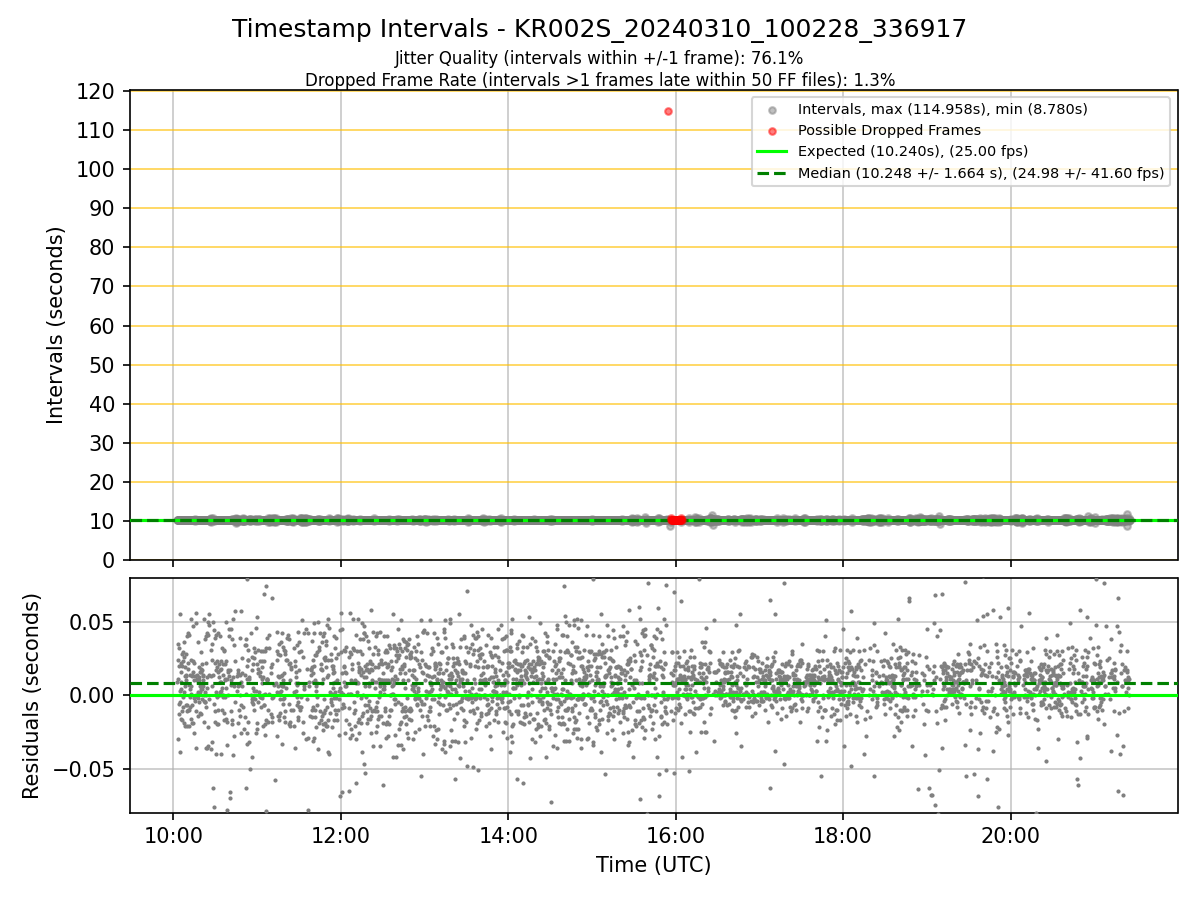
Task: Click the 'Time (UTC)' x-axis label
Action: pos(653,865)
